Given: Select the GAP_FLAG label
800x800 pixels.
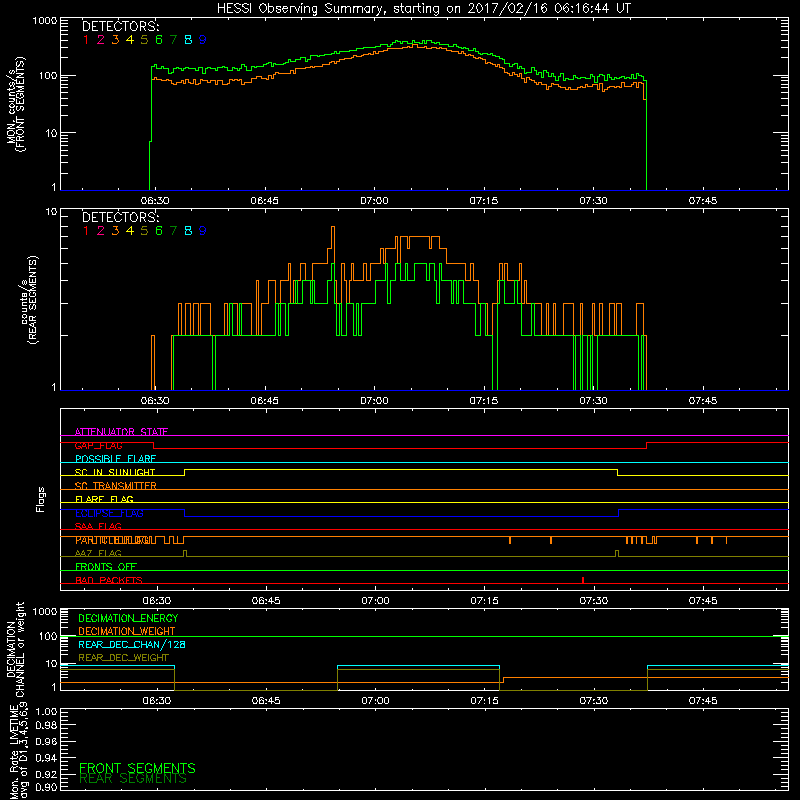Looking at the screenshot, I should (98, 445).
